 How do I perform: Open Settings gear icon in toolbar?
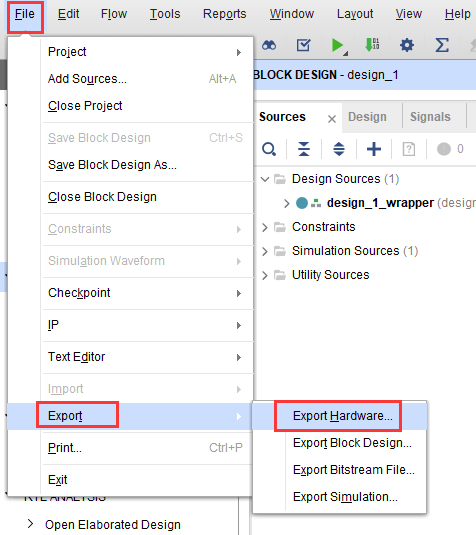point(407,45)
